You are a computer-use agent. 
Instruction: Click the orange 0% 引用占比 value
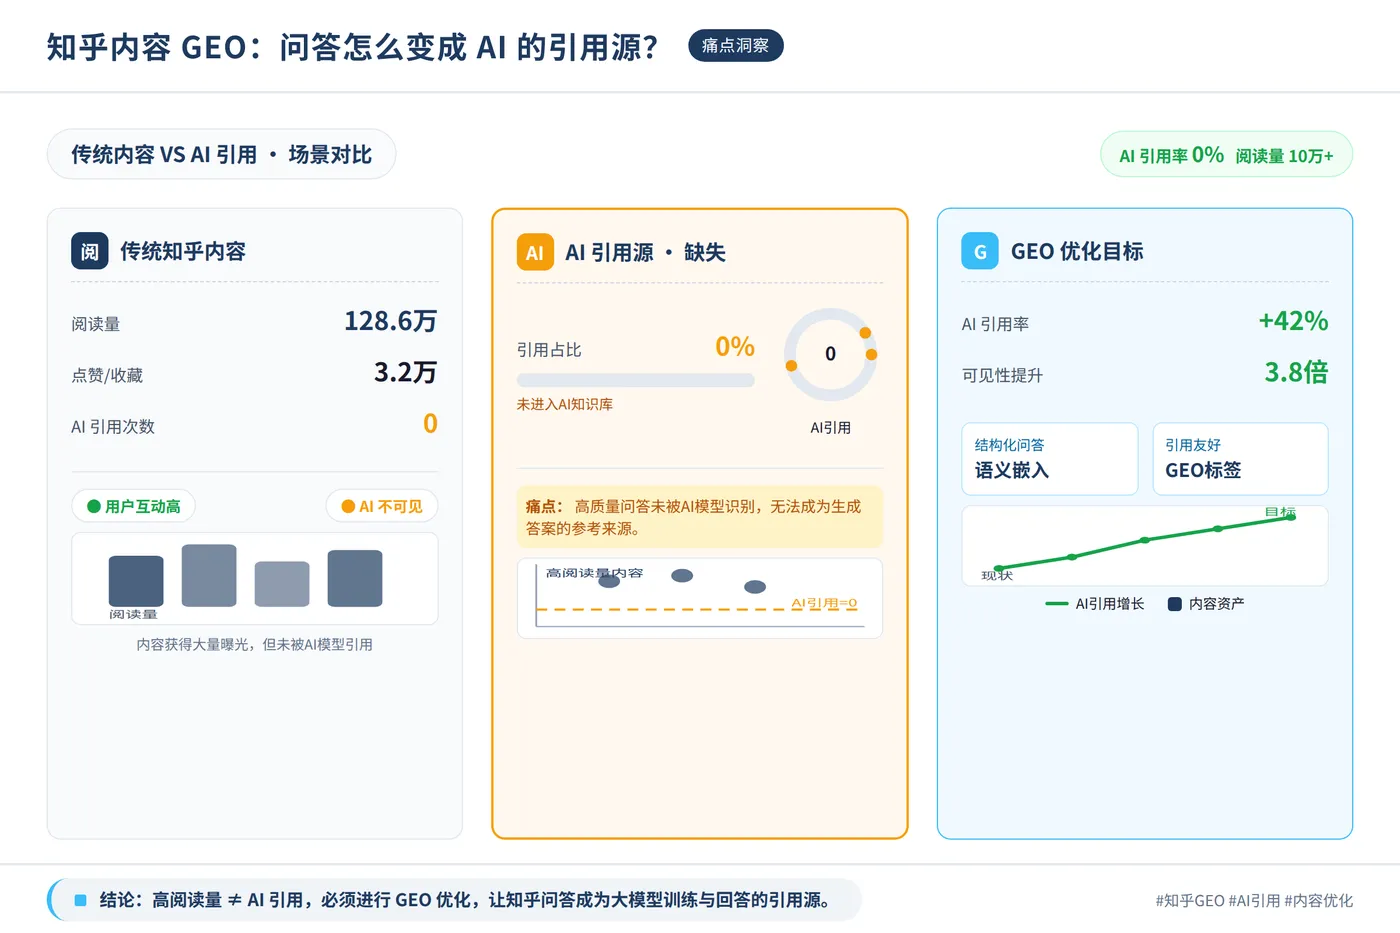coord(735,347)
